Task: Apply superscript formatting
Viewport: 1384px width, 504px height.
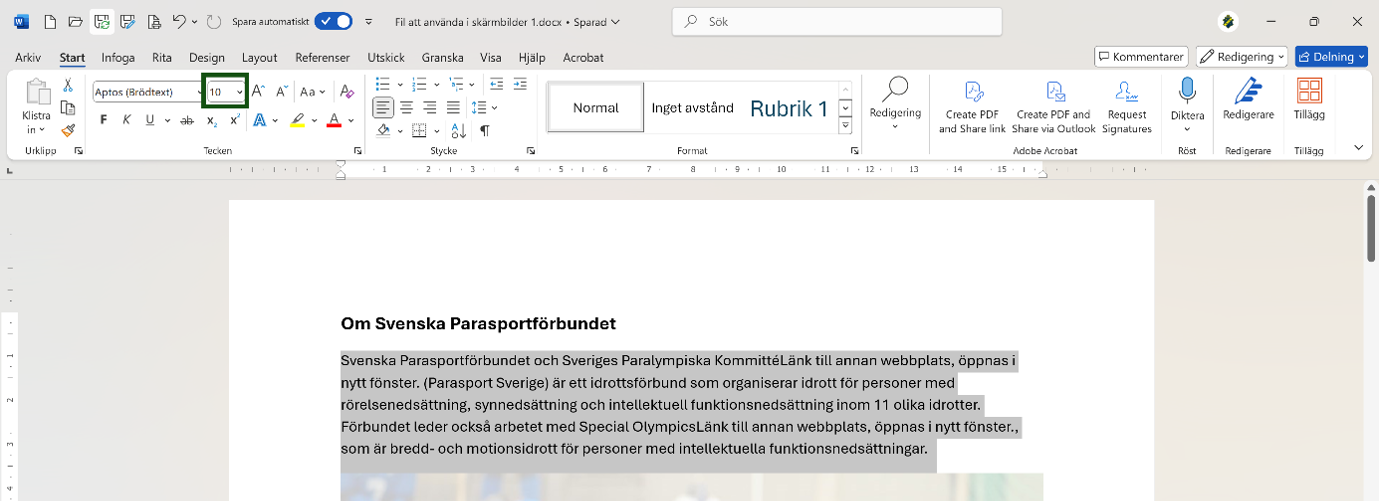Action: coord(235,120)
